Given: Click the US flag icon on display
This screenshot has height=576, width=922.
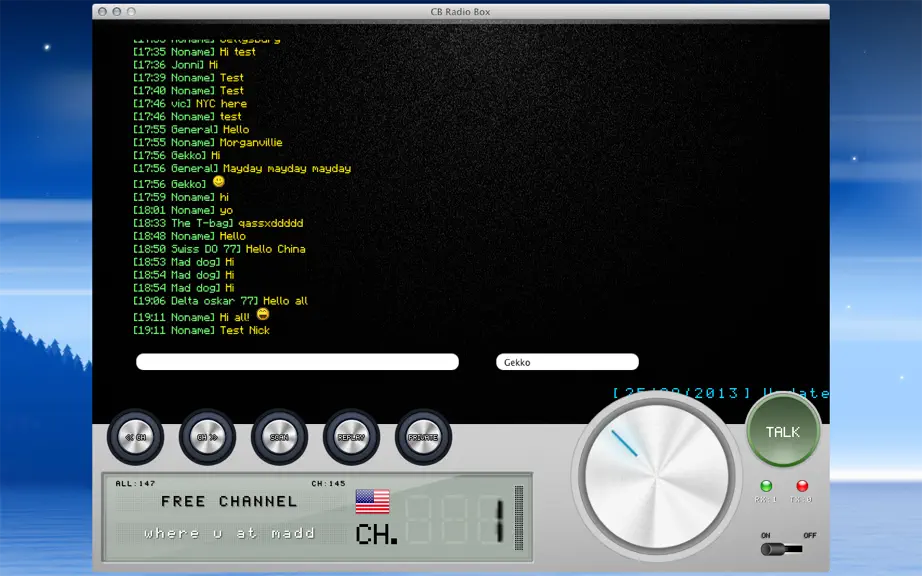Looking at the screenshot, I should tap(372, 502).
